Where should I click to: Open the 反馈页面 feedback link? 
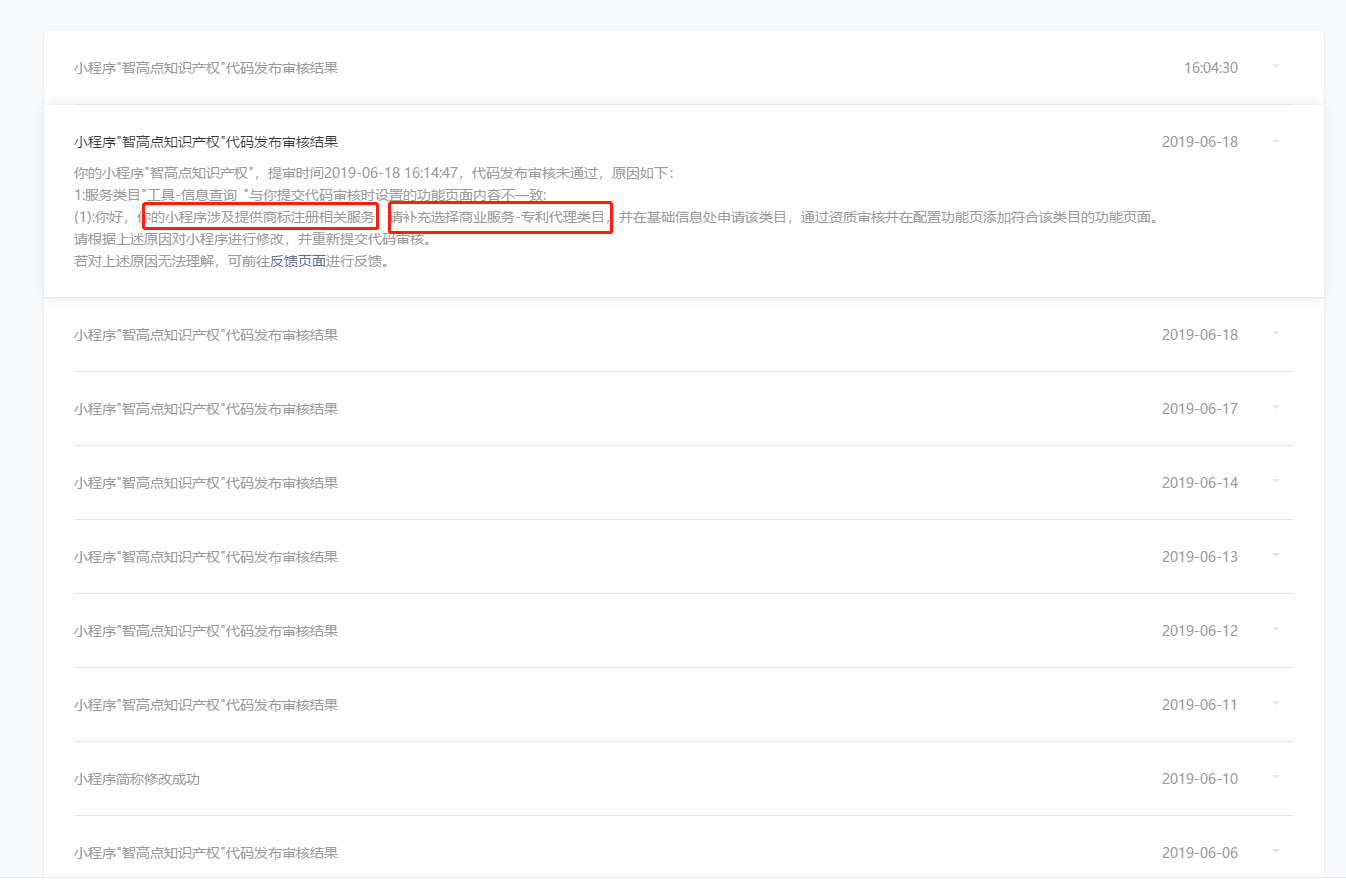pyautogui.click(x=298, y=261)
